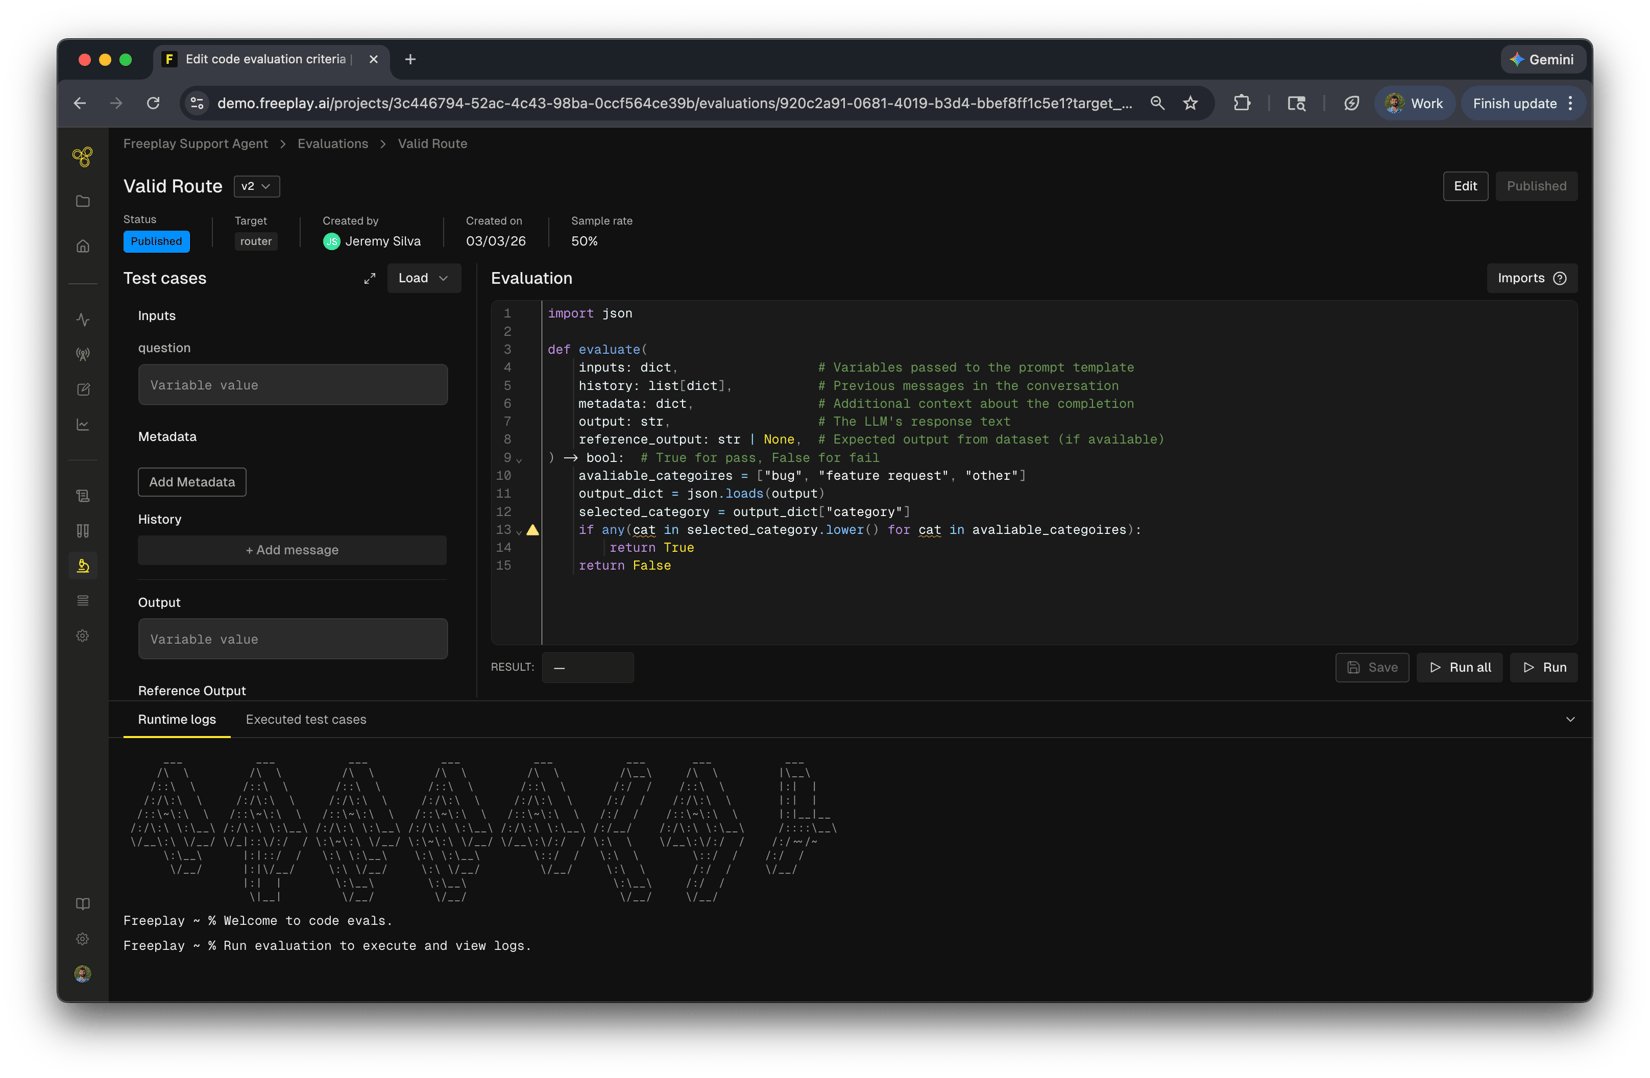Click the line chart analytics sidebar icon
This screenshot has height=1078, width=1650.
point(83,425)
